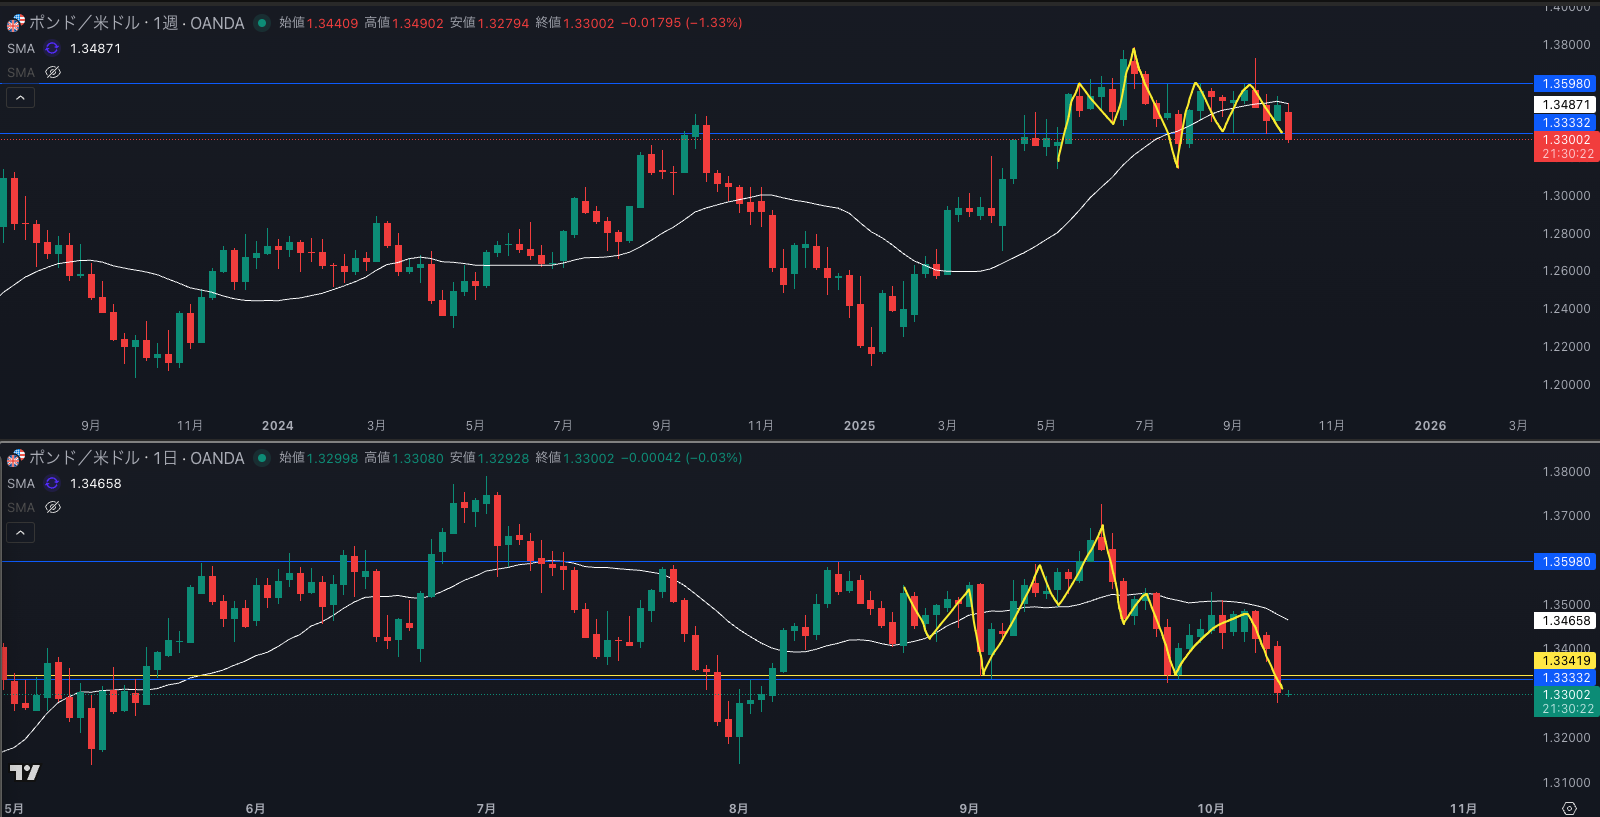1600x817 pixels.
Task: Click the British flag icon on daily chart
Action: point(16,458)
